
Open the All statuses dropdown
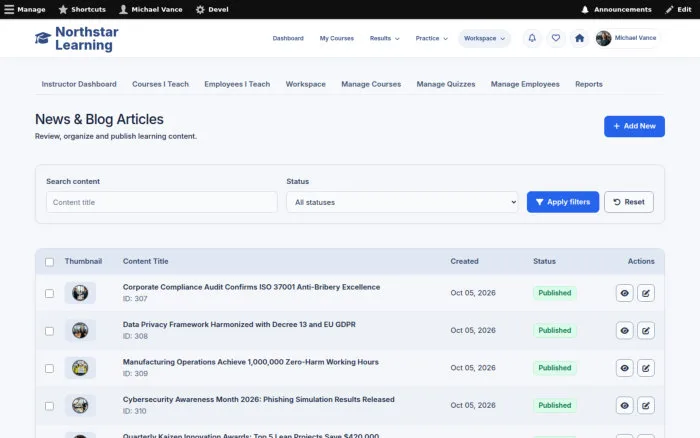point(402,202)
